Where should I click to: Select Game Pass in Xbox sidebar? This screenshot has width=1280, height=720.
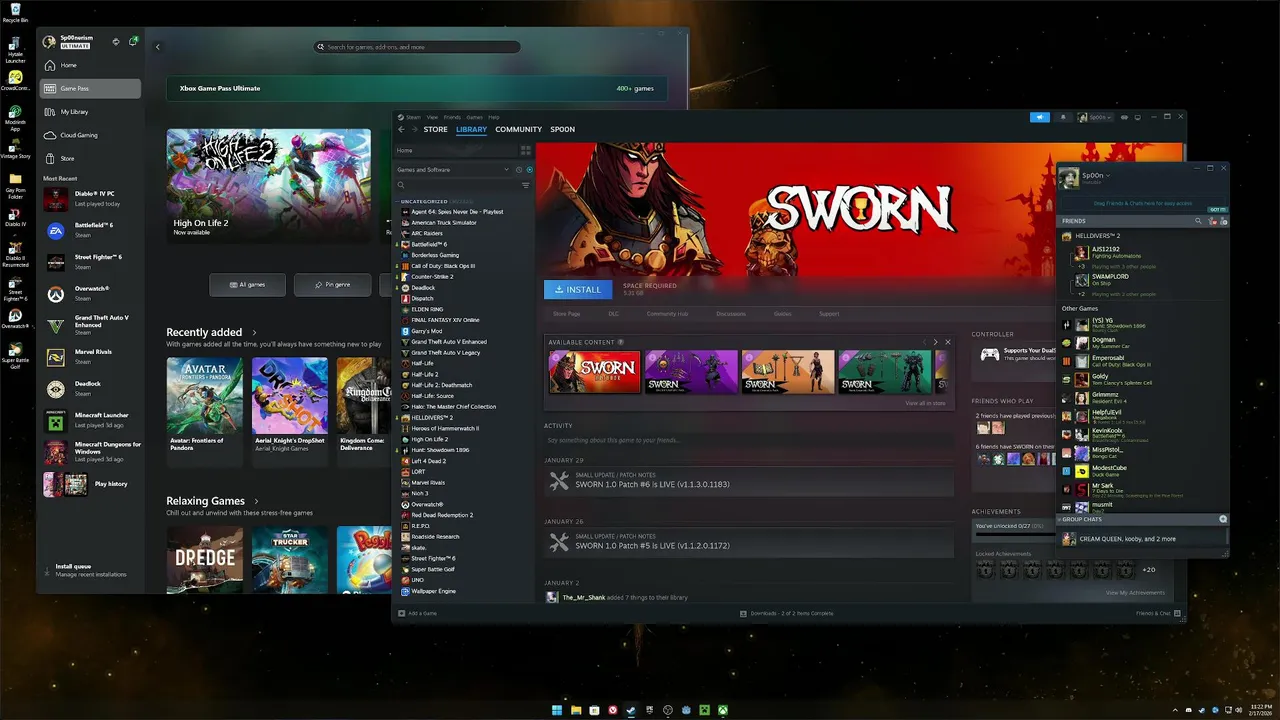(90, 88)
